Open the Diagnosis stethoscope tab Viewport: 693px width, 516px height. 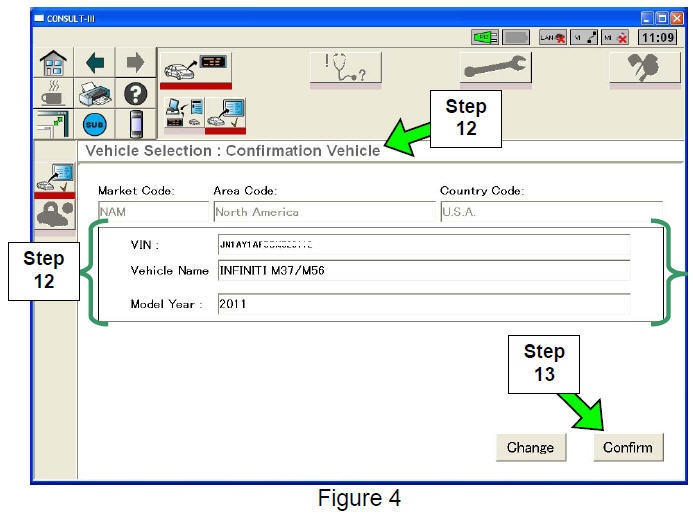343,69
